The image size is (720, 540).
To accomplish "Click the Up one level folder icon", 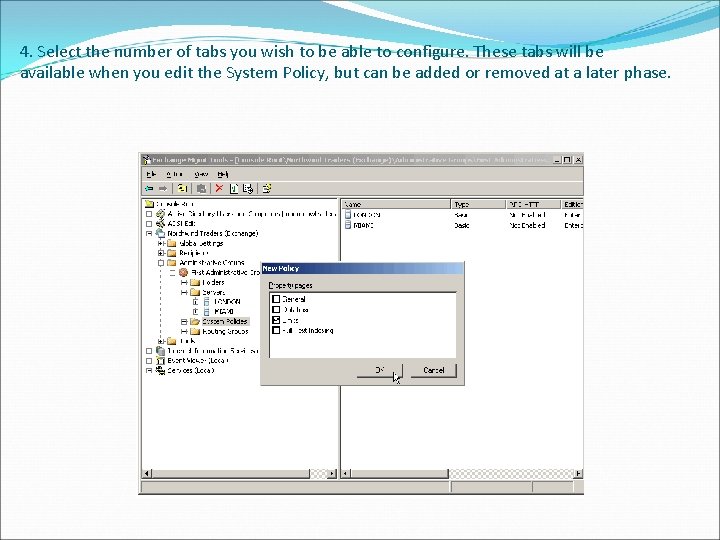I will pos(183,188).
